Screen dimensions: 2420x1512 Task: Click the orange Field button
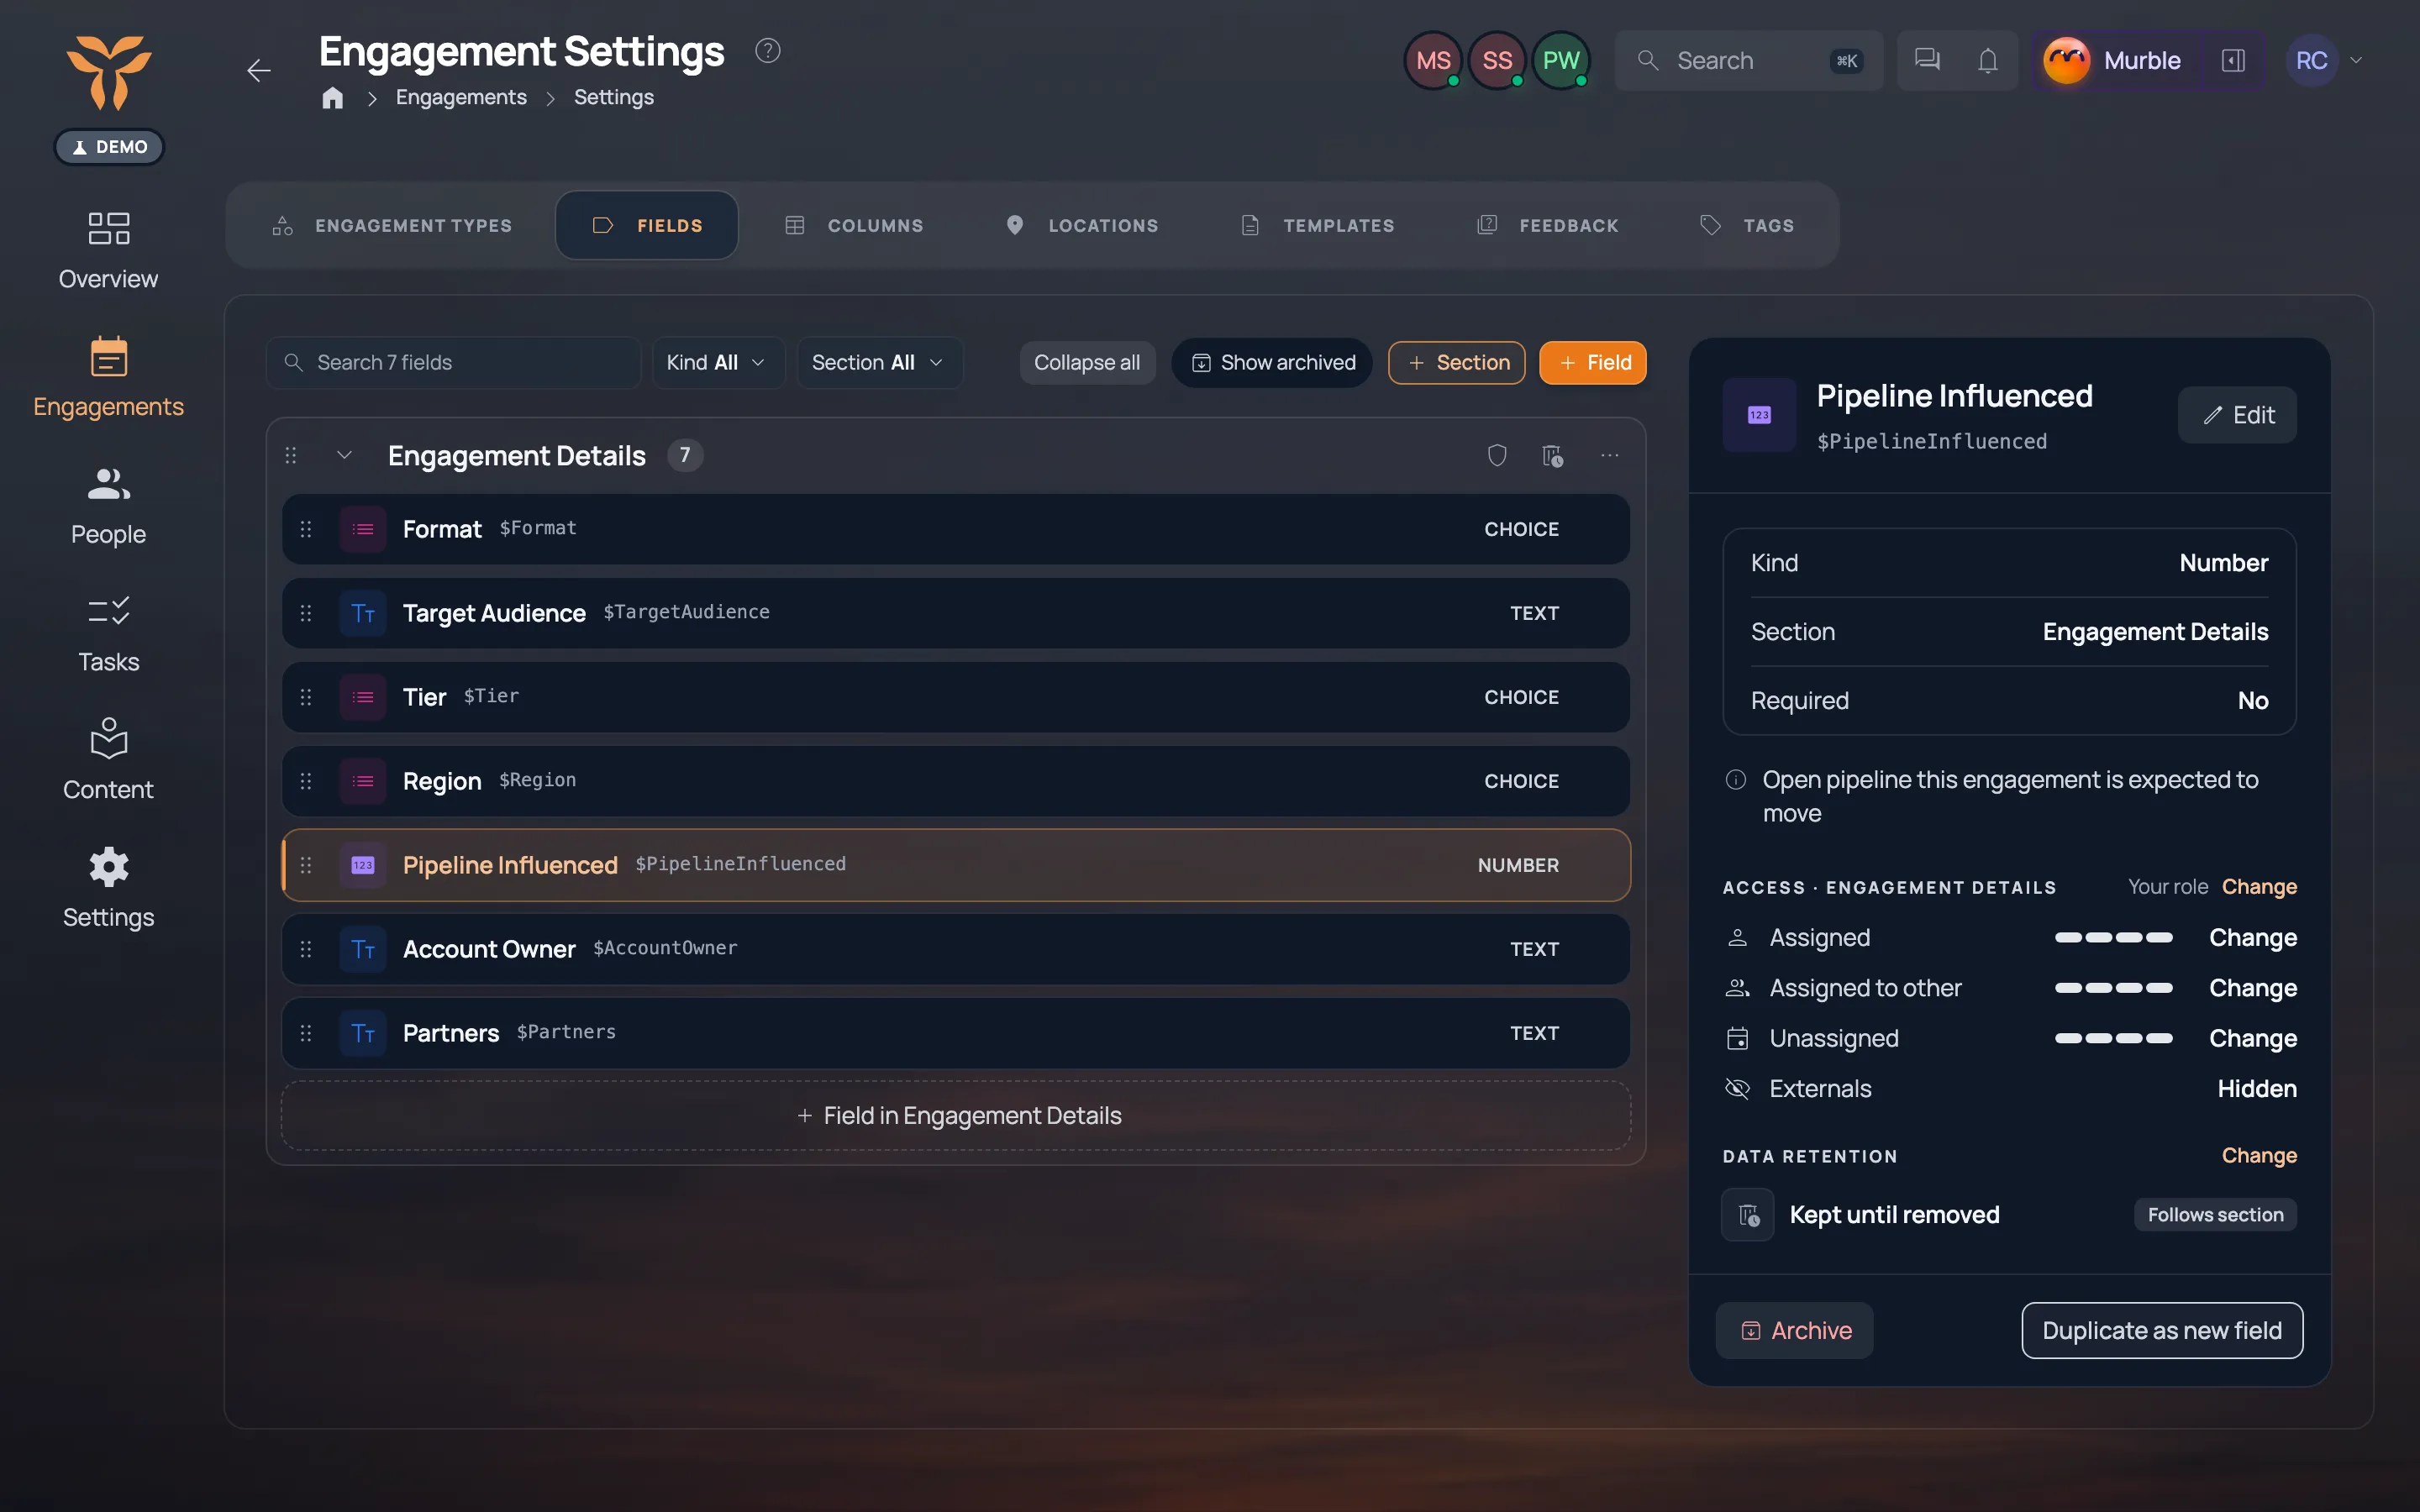coord(1593,362)
